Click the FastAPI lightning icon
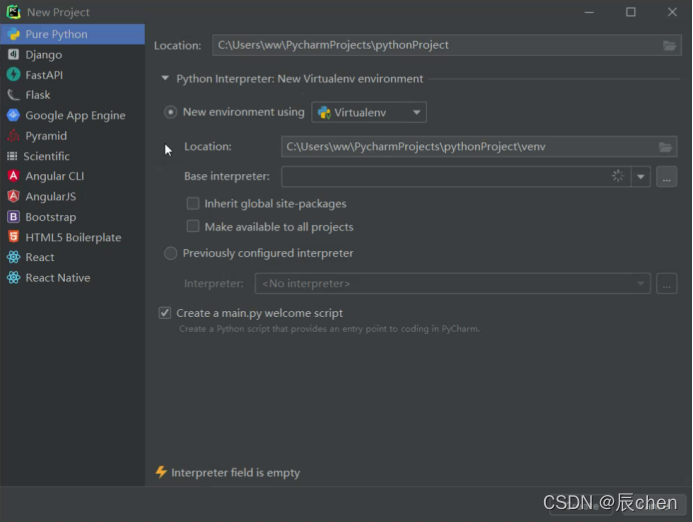The image size is (693, 522). [13, 75]
